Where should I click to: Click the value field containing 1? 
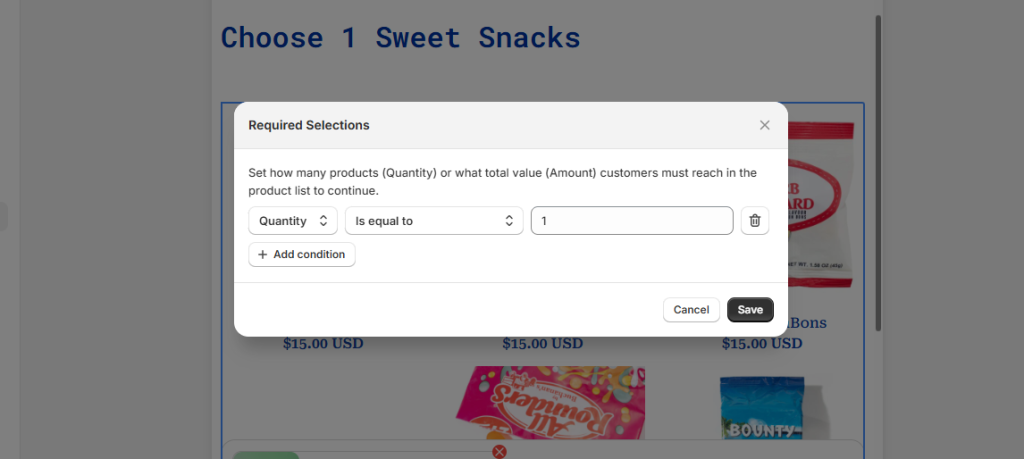coord(632,221)
